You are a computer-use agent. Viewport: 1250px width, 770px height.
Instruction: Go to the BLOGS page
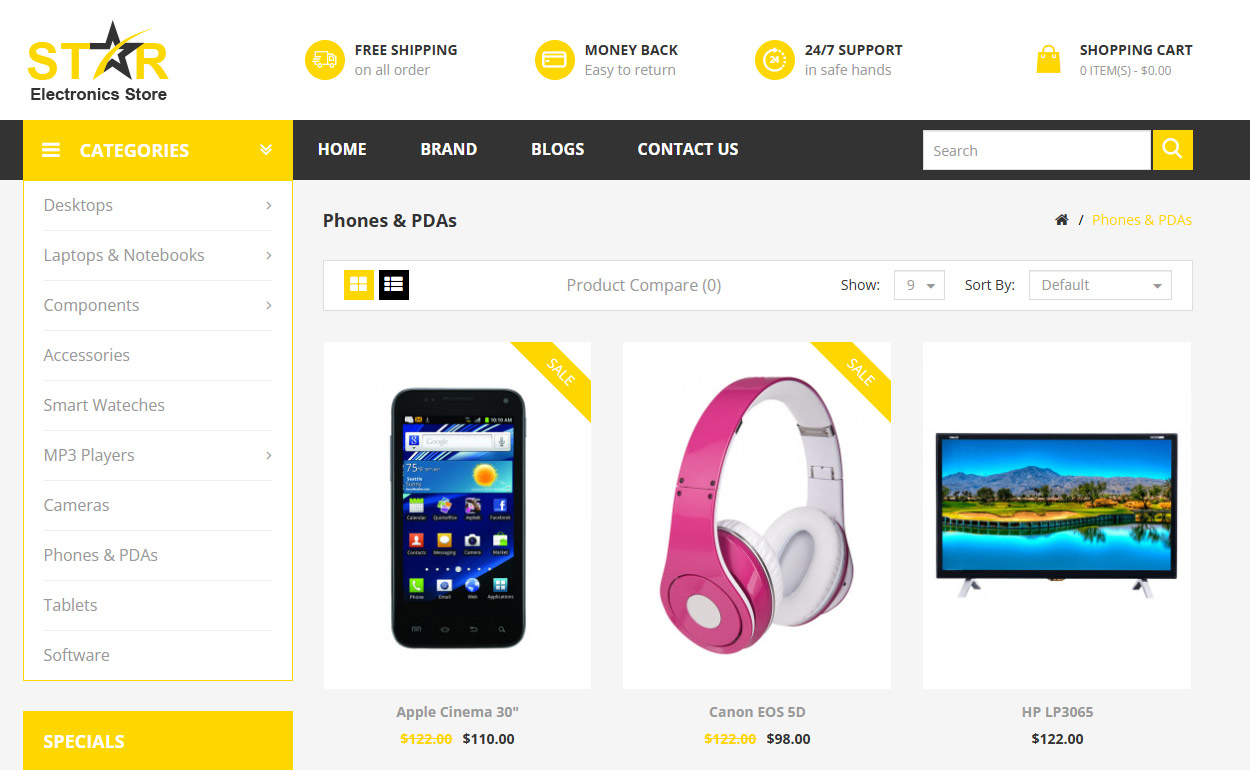coord(558,149)
